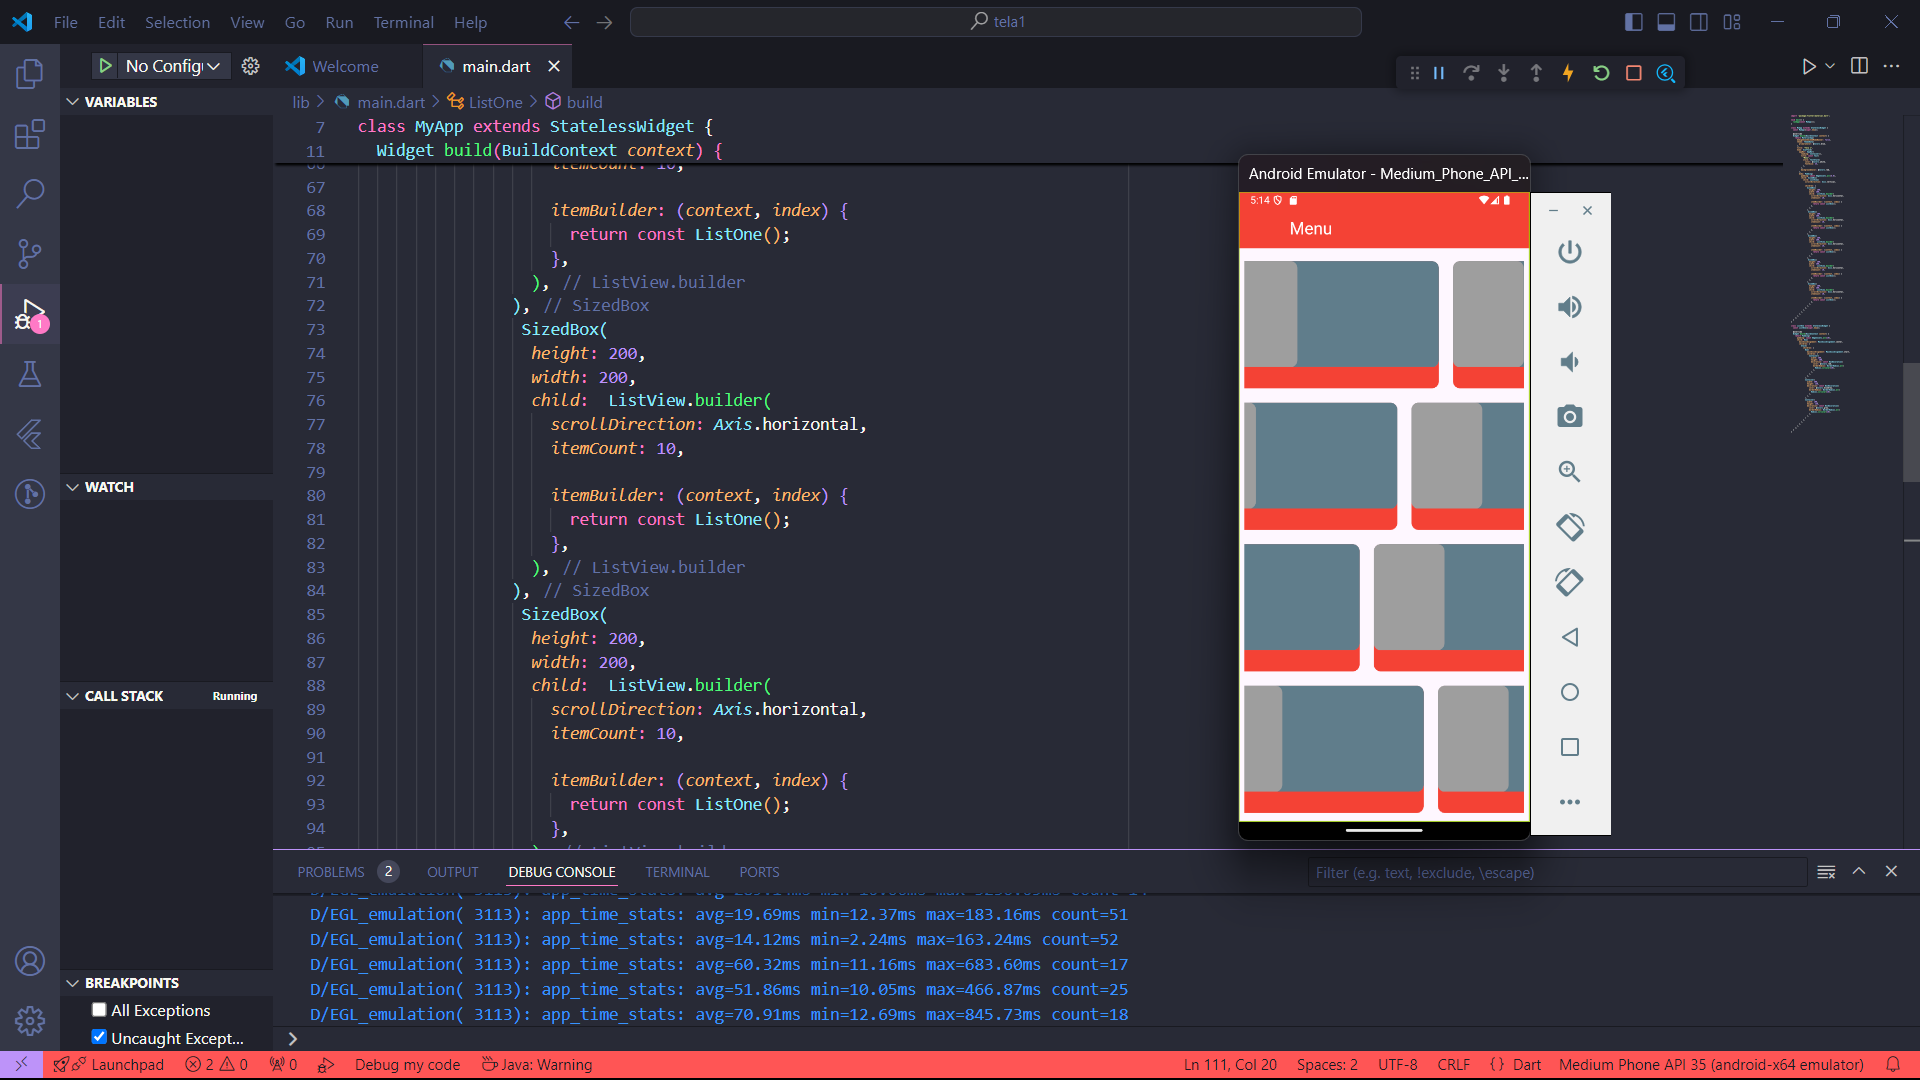Open the Terminal menu
1920x1080 pixels.
[403, 22]
